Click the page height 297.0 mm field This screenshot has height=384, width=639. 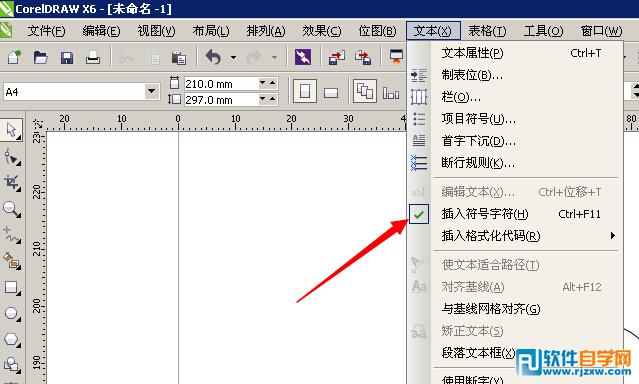[x=221, y=99]
